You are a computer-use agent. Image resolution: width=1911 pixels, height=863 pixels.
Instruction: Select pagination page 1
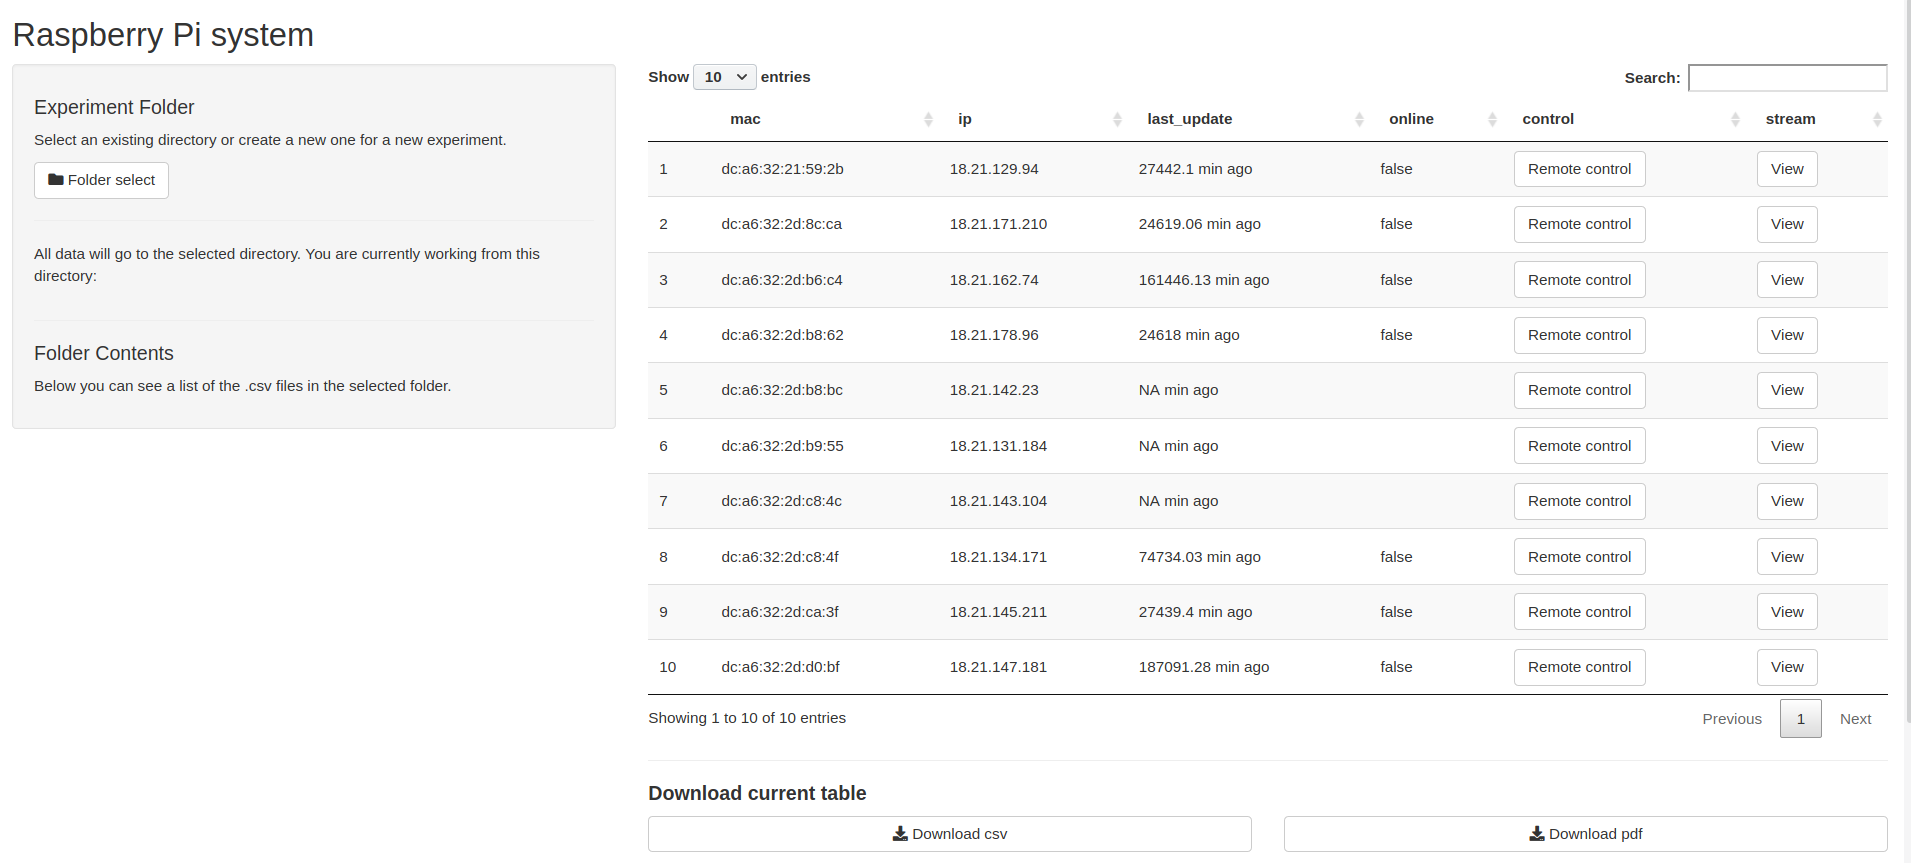point(1800,719)
